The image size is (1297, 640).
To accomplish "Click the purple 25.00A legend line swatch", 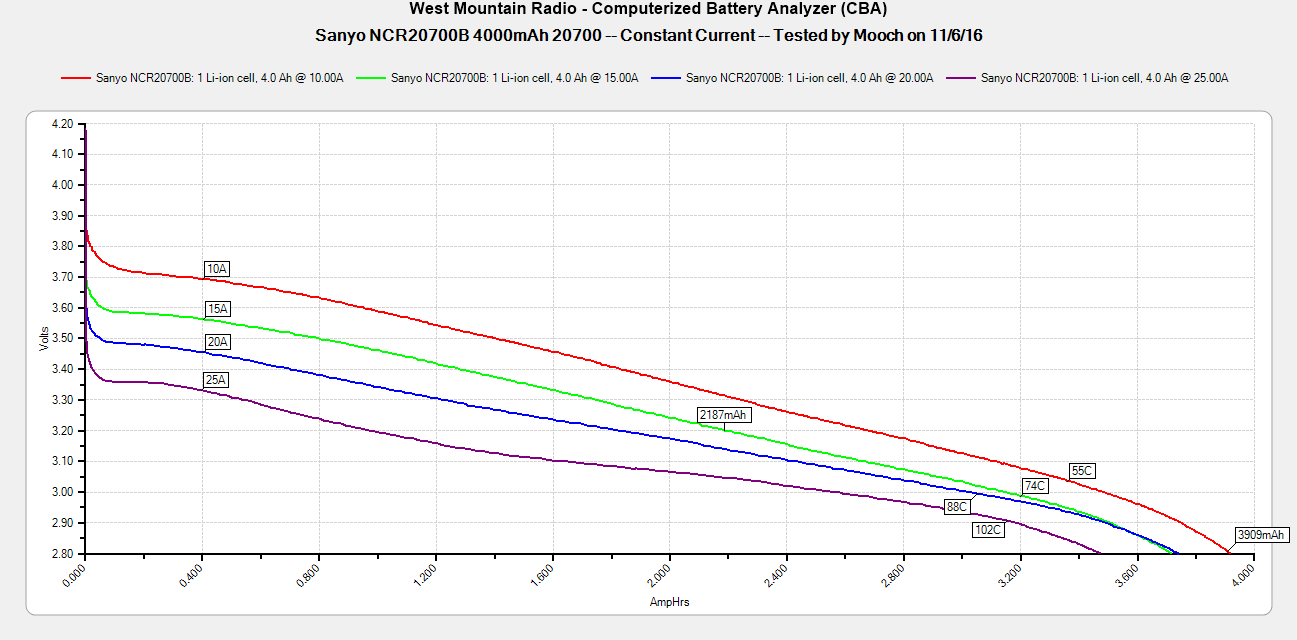I will pyautogui.click(x=961, y=78).
